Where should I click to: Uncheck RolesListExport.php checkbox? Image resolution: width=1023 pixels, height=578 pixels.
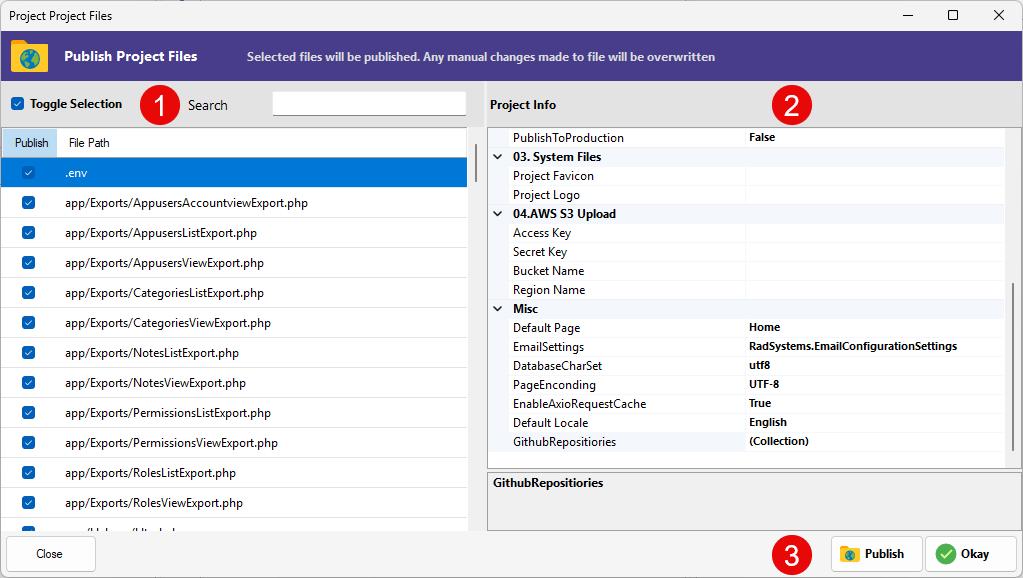coord(28,473)
